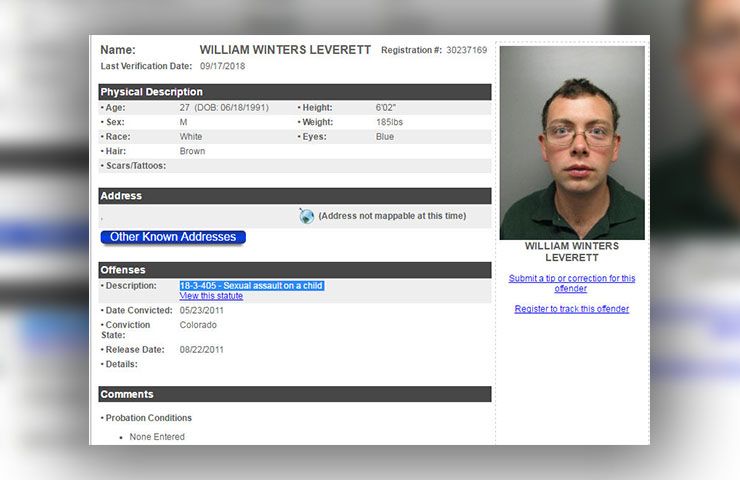
Task: Follow the View this statute link
Action: 211,296
